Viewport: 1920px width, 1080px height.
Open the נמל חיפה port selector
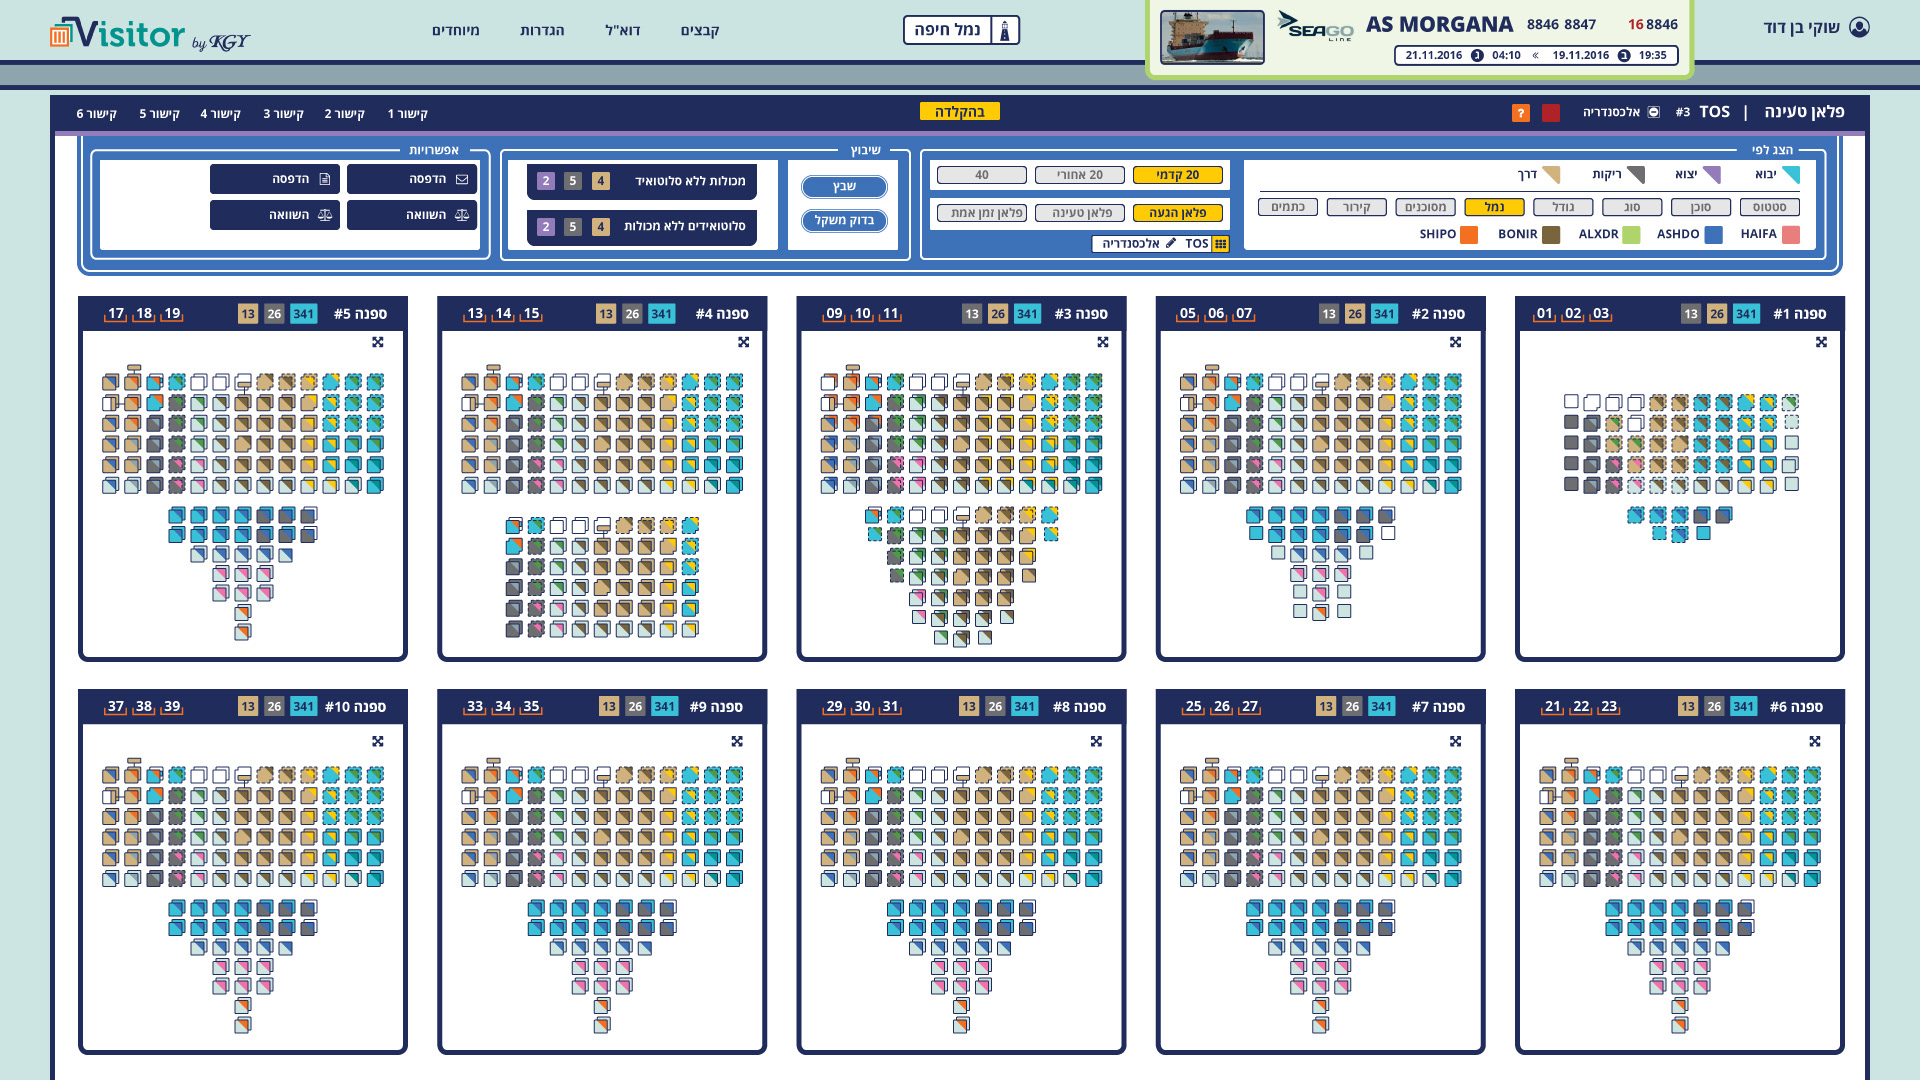click(946, 30)
